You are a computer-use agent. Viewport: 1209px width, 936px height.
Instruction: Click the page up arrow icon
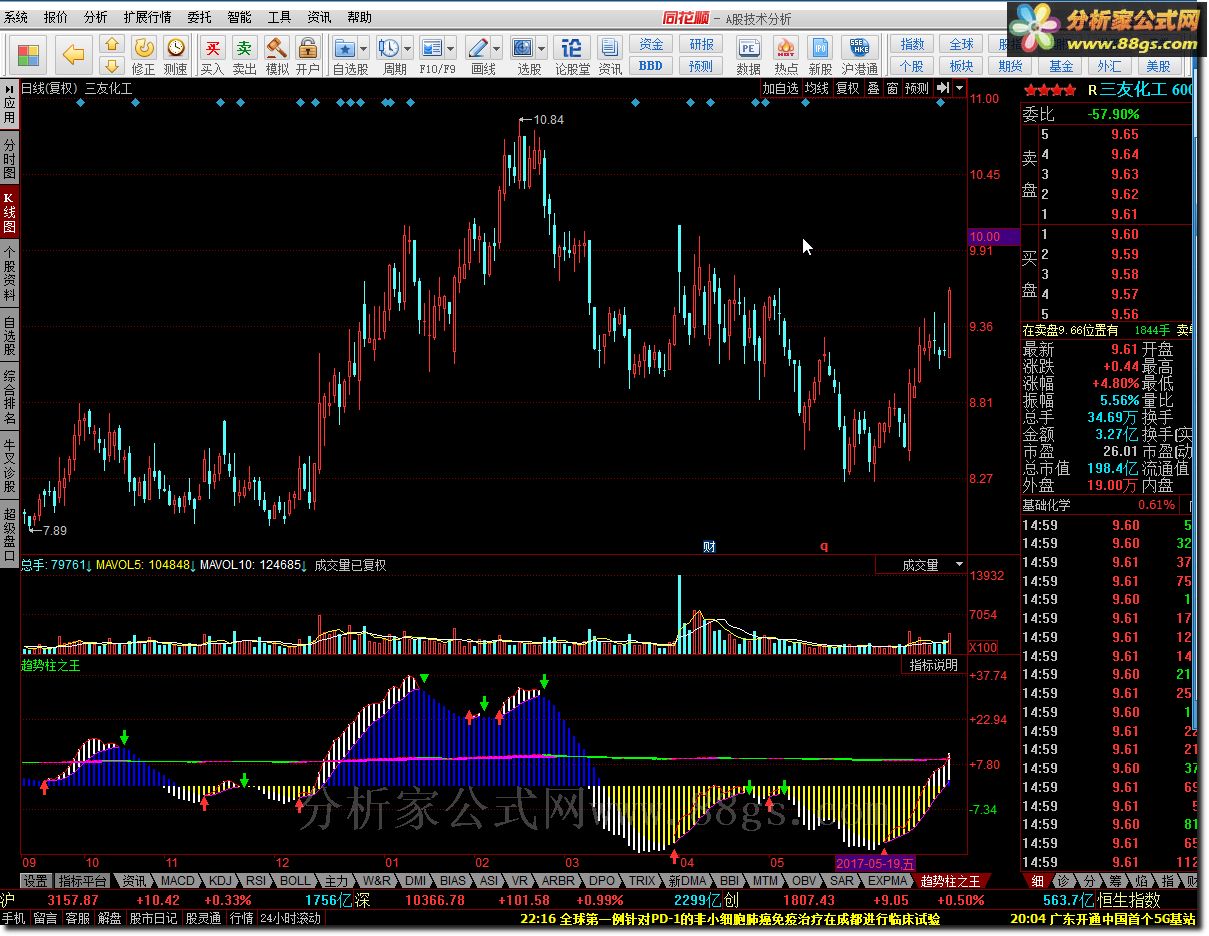pos(112,45)
